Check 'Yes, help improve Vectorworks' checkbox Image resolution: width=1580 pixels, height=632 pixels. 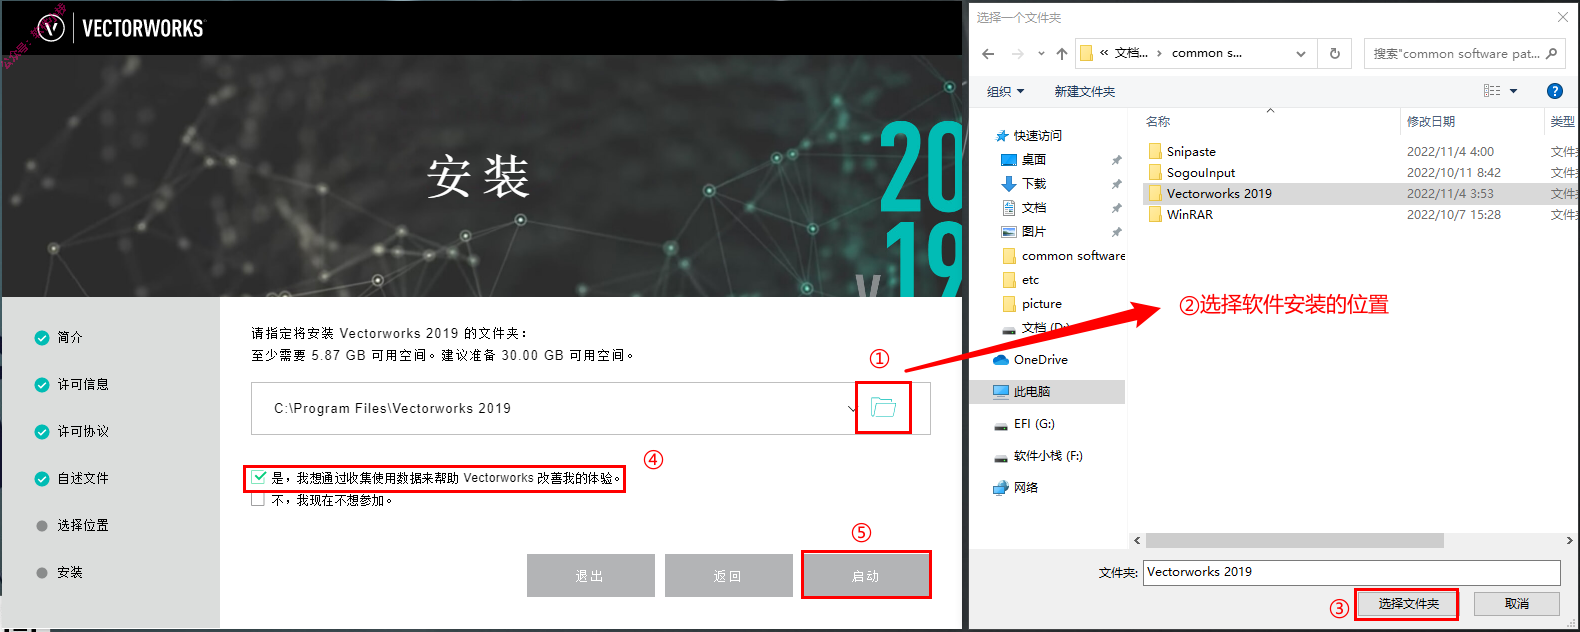[260, 478]
